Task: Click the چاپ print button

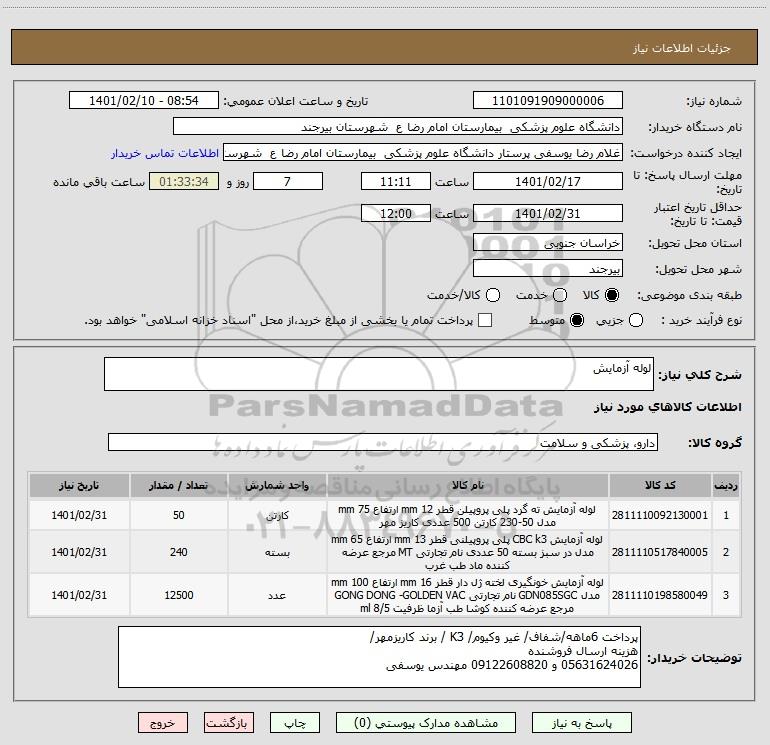Action: click(x=295, y=723)
